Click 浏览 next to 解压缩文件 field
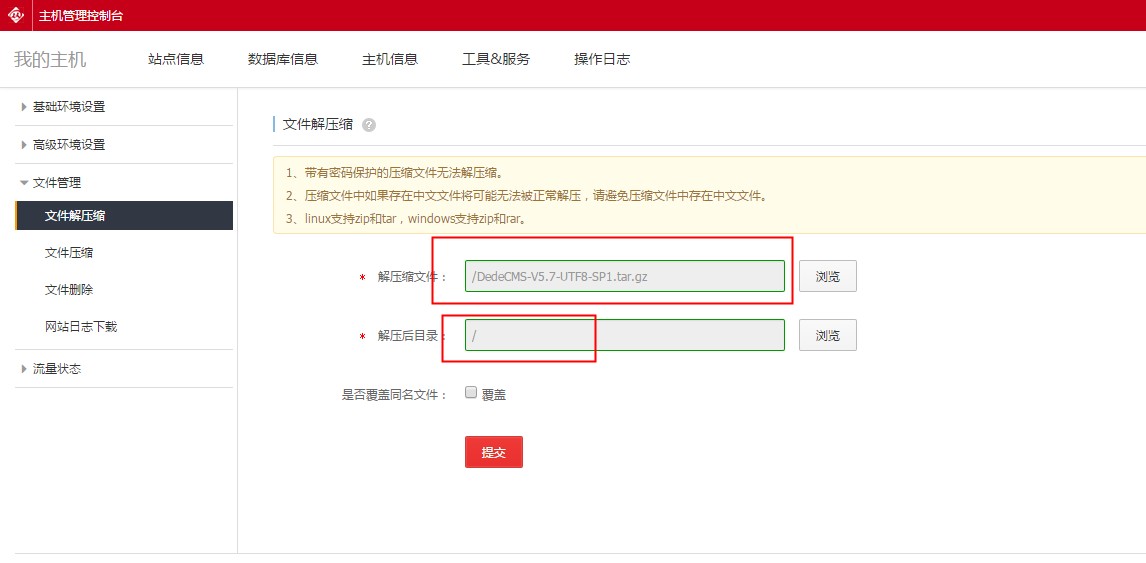The width and height of the screenshot is (1146, 563). tap(827, 276)
